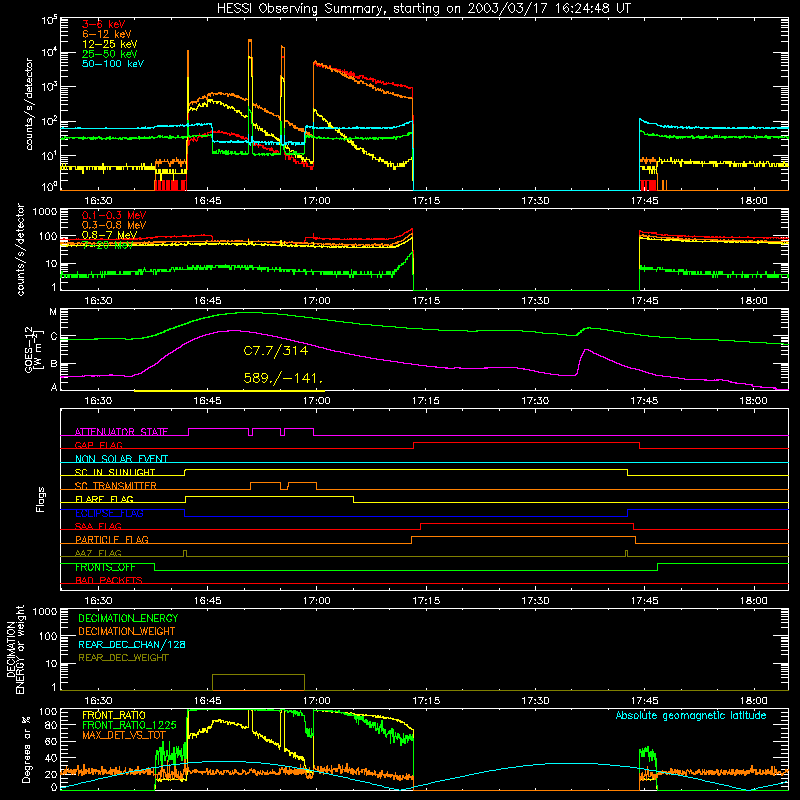Click the 589./-141. flare position annotation
800x800 pixels.
point(283,378)
